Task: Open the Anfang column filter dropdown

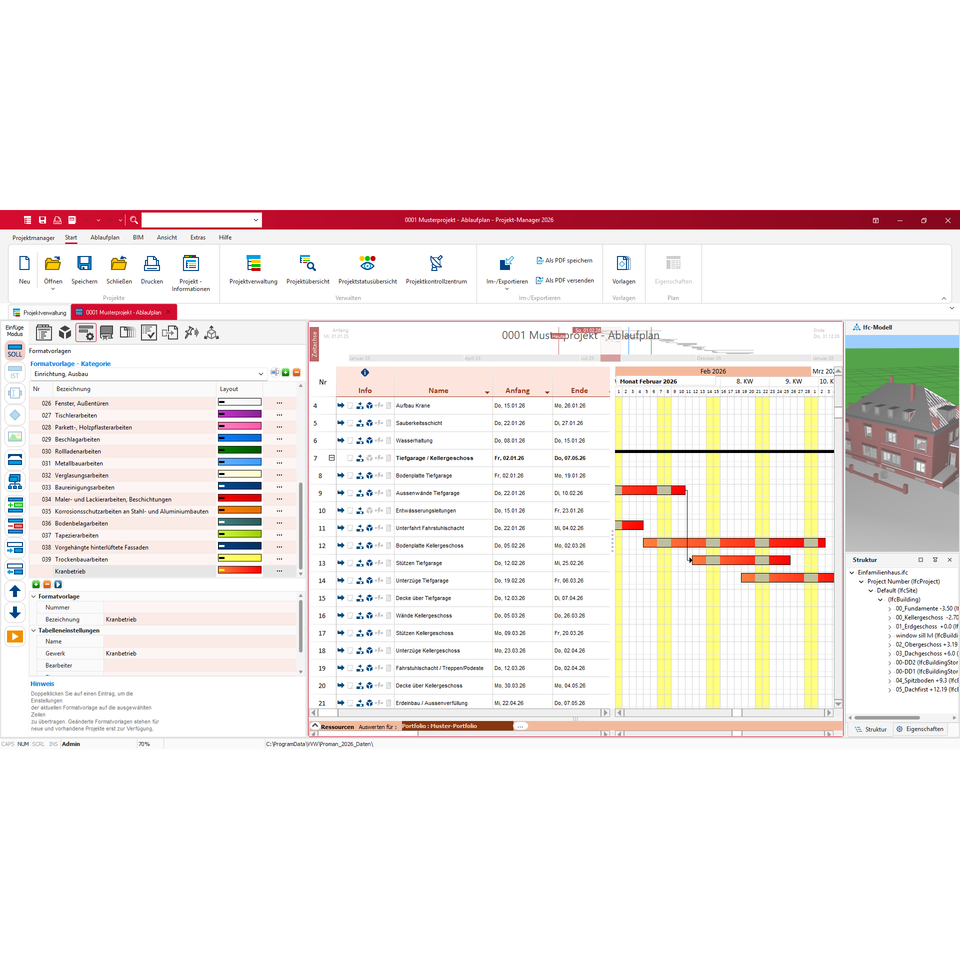Action: (x=547, y=392)
